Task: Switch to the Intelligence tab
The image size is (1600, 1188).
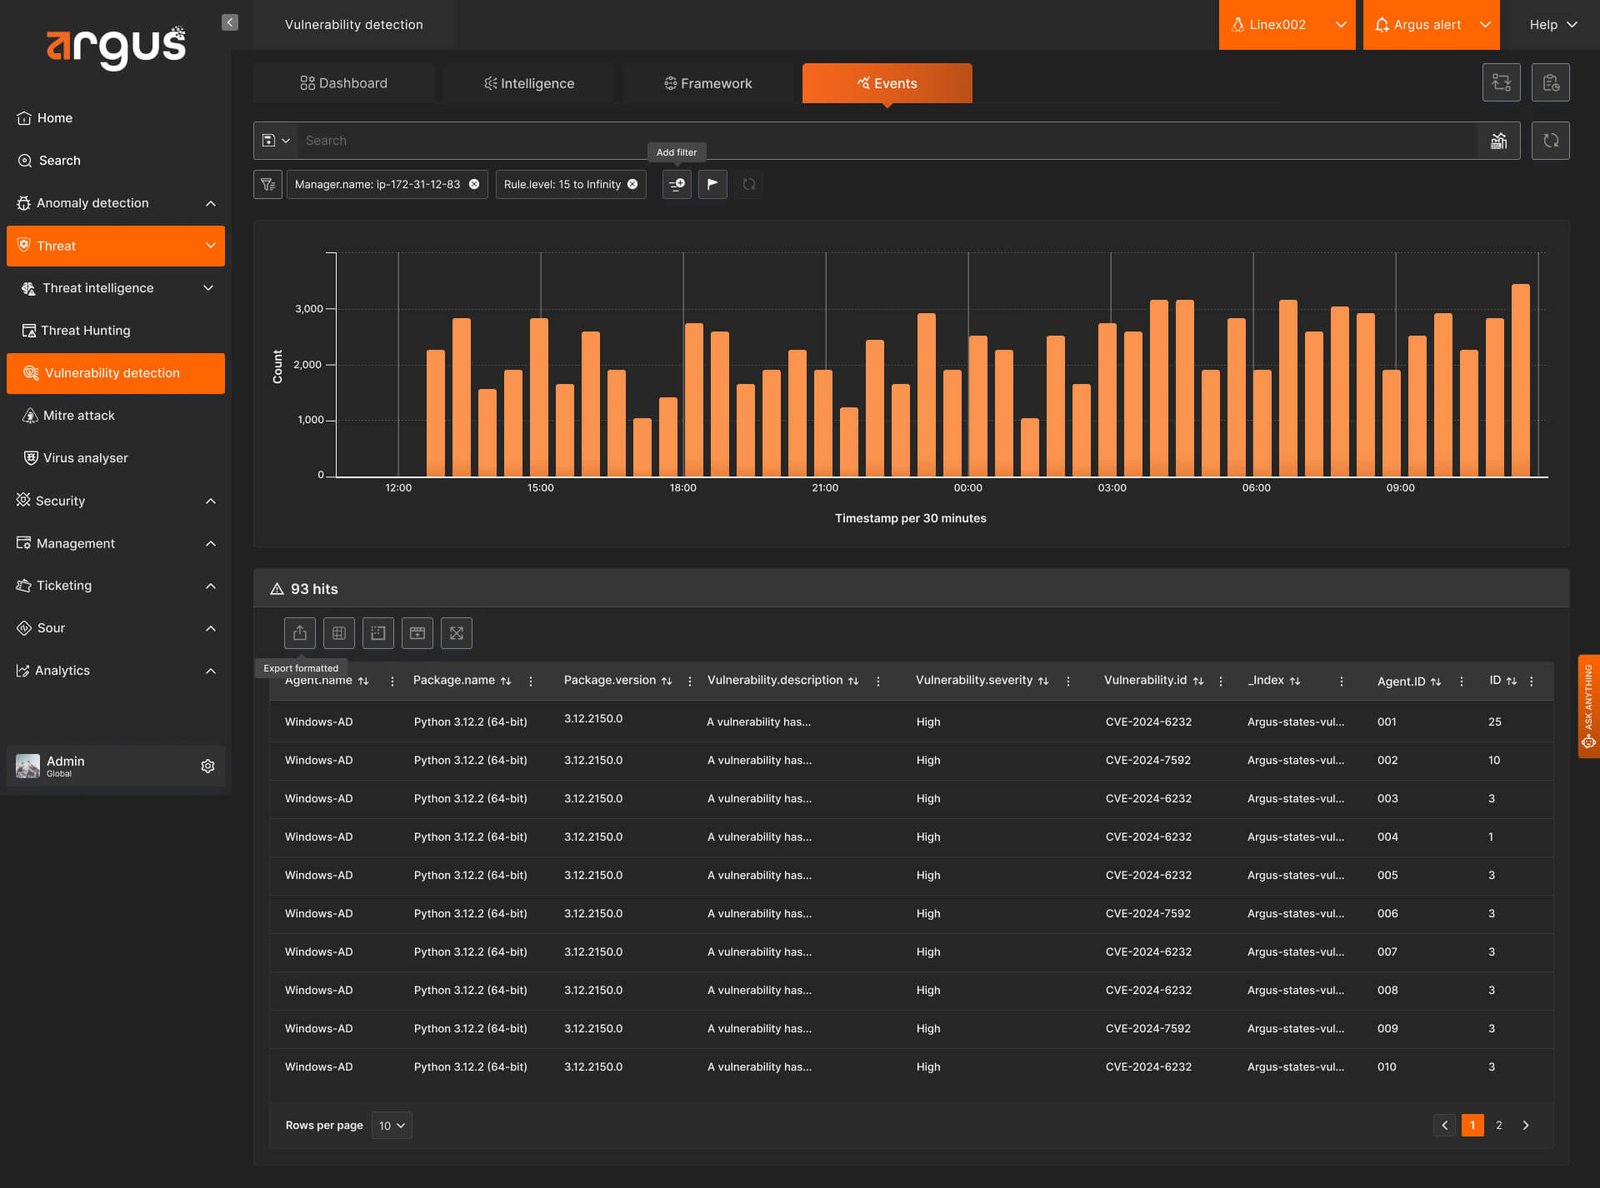Action: pos(529,84)
